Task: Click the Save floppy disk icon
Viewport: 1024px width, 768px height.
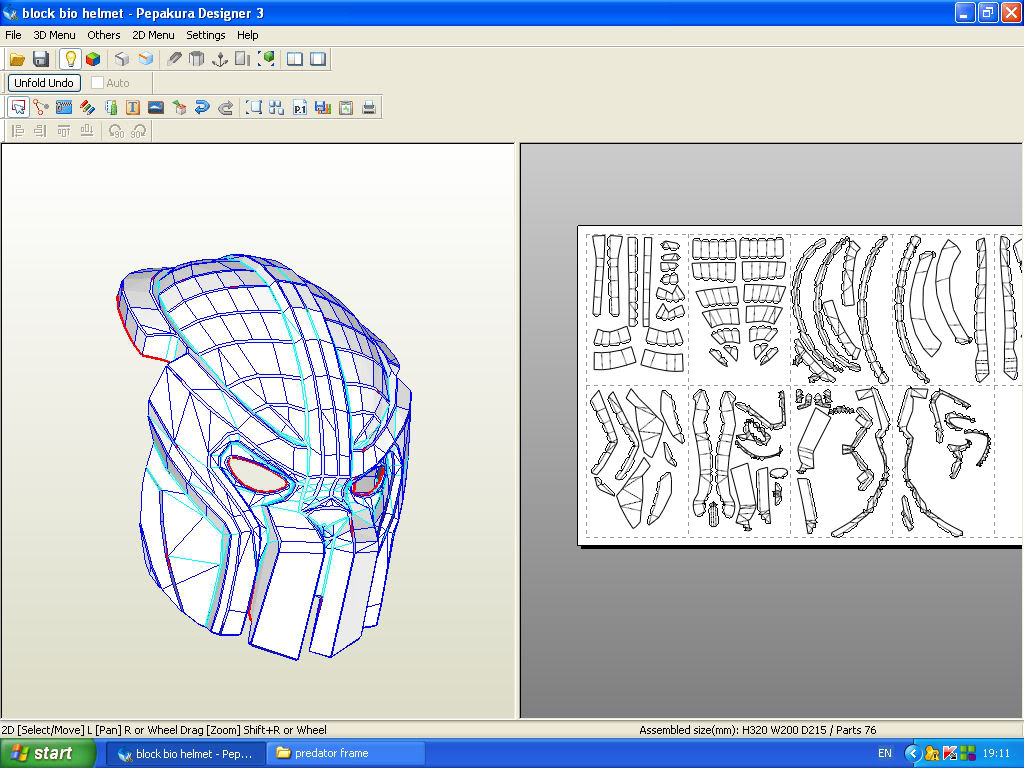Action: (41, 59)
